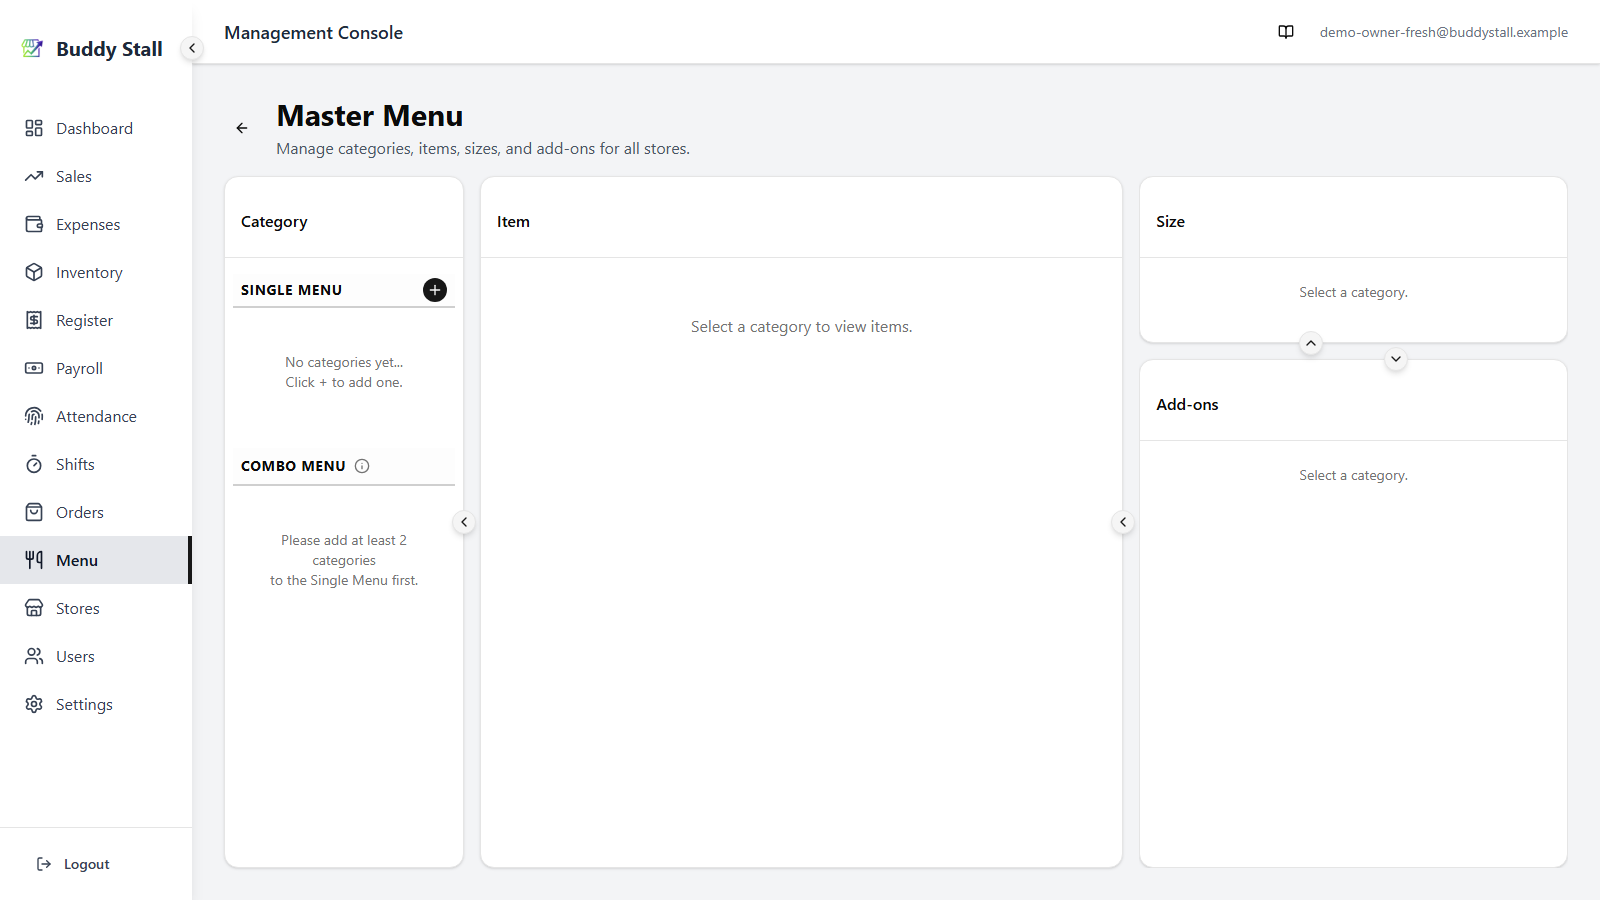
Task: Click the Inventory box icon
Action: [x=34, y=272]
